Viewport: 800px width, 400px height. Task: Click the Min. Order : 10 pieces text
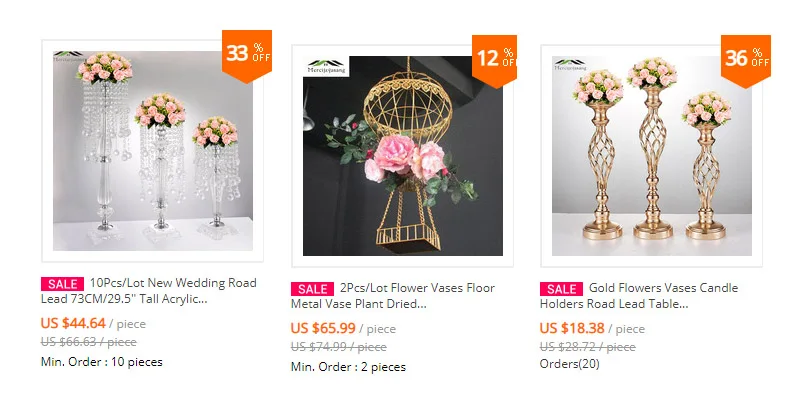[102, 362]
